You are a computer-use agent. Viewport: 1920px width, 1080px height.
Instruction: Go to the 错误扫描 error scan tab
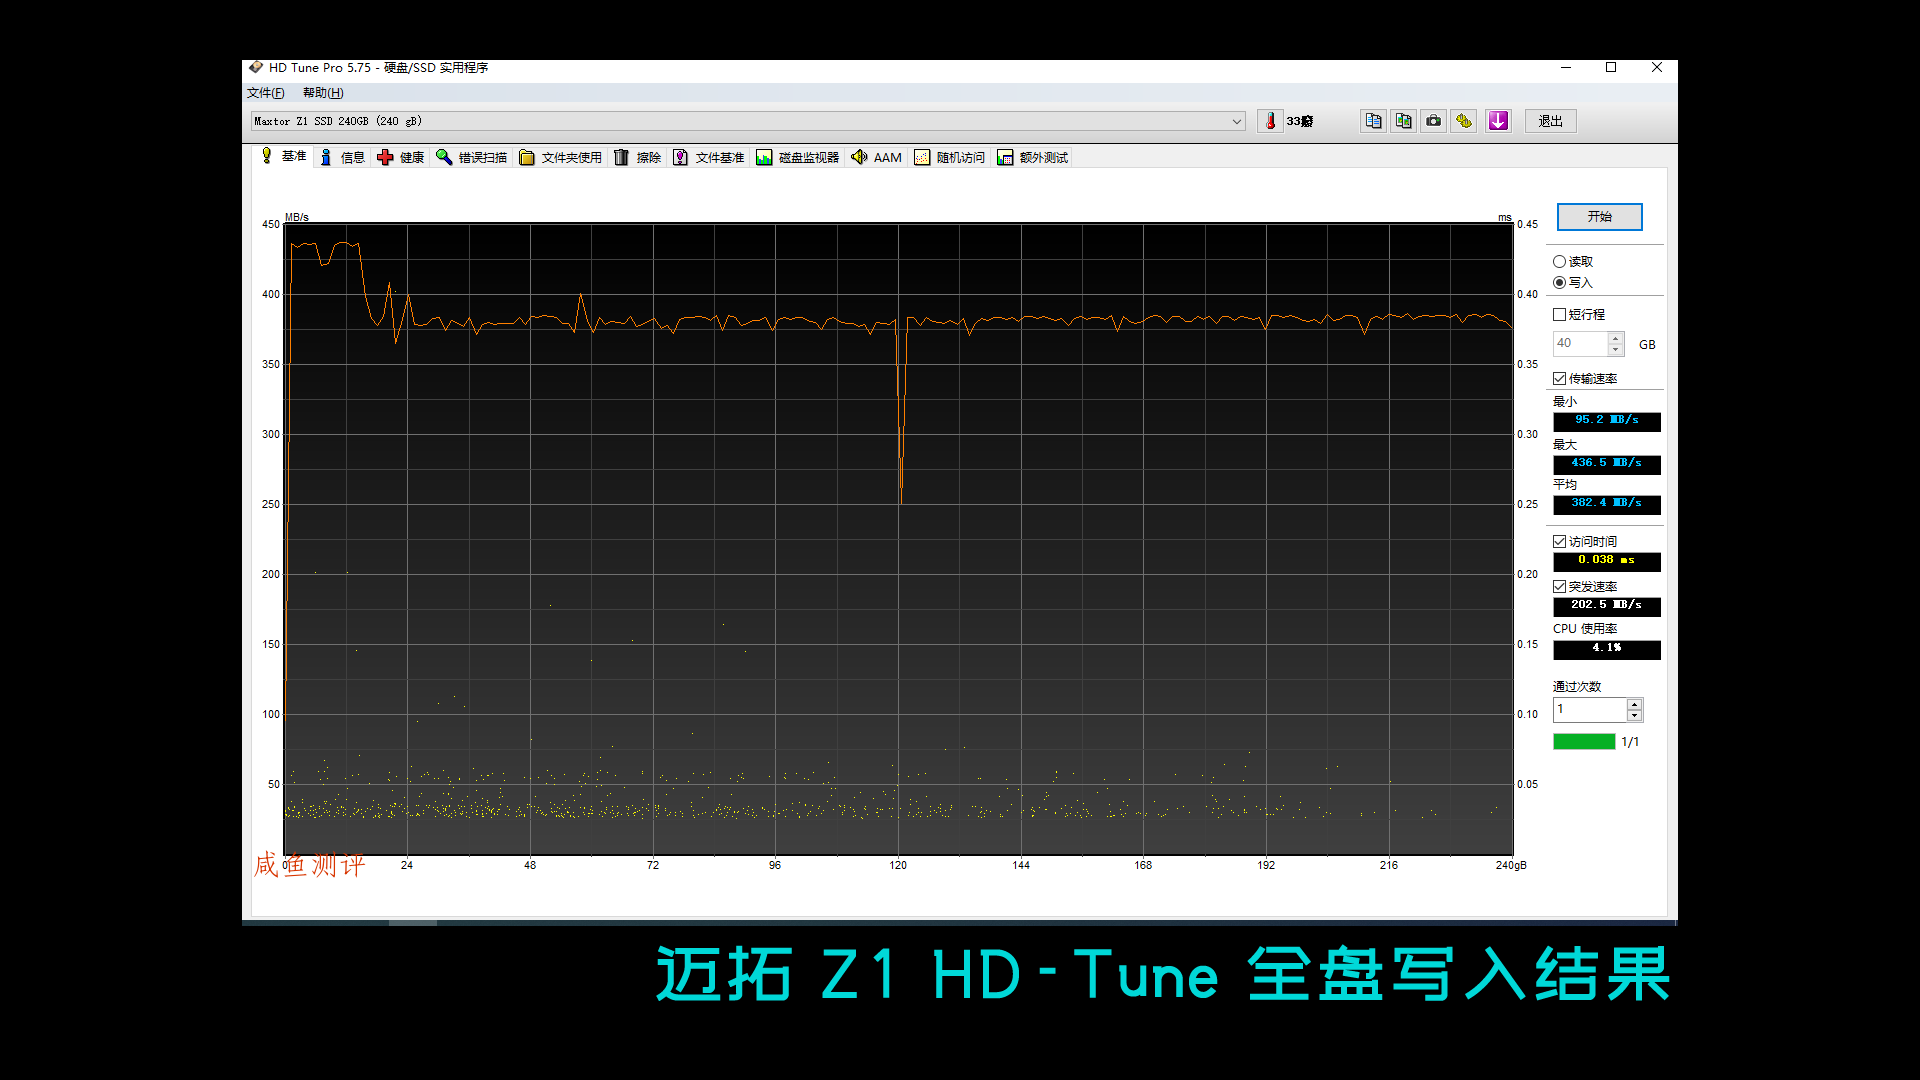472,158
